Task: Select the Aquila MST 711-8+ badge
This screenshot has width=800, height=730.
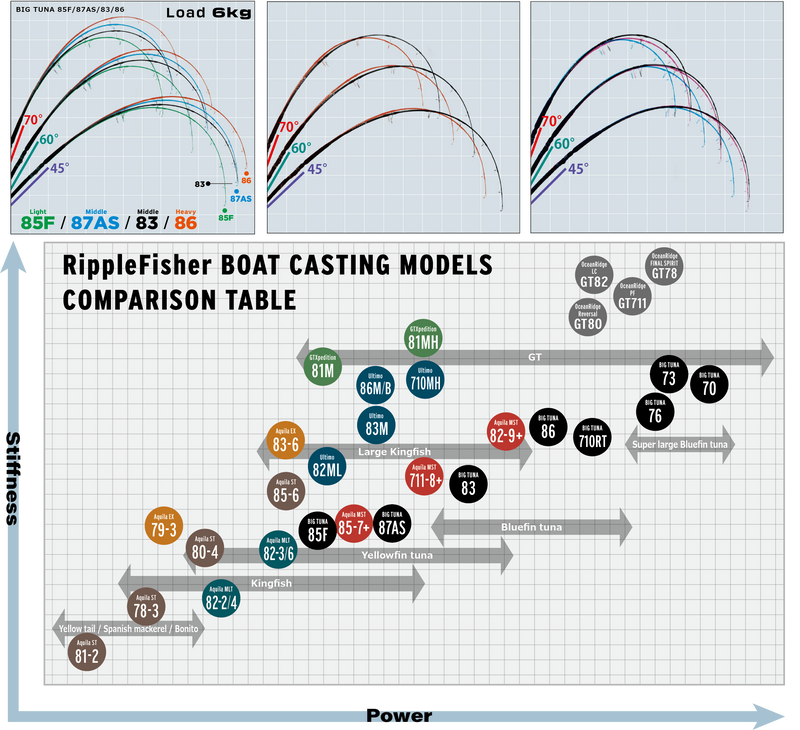Action: tap(424, 476)
